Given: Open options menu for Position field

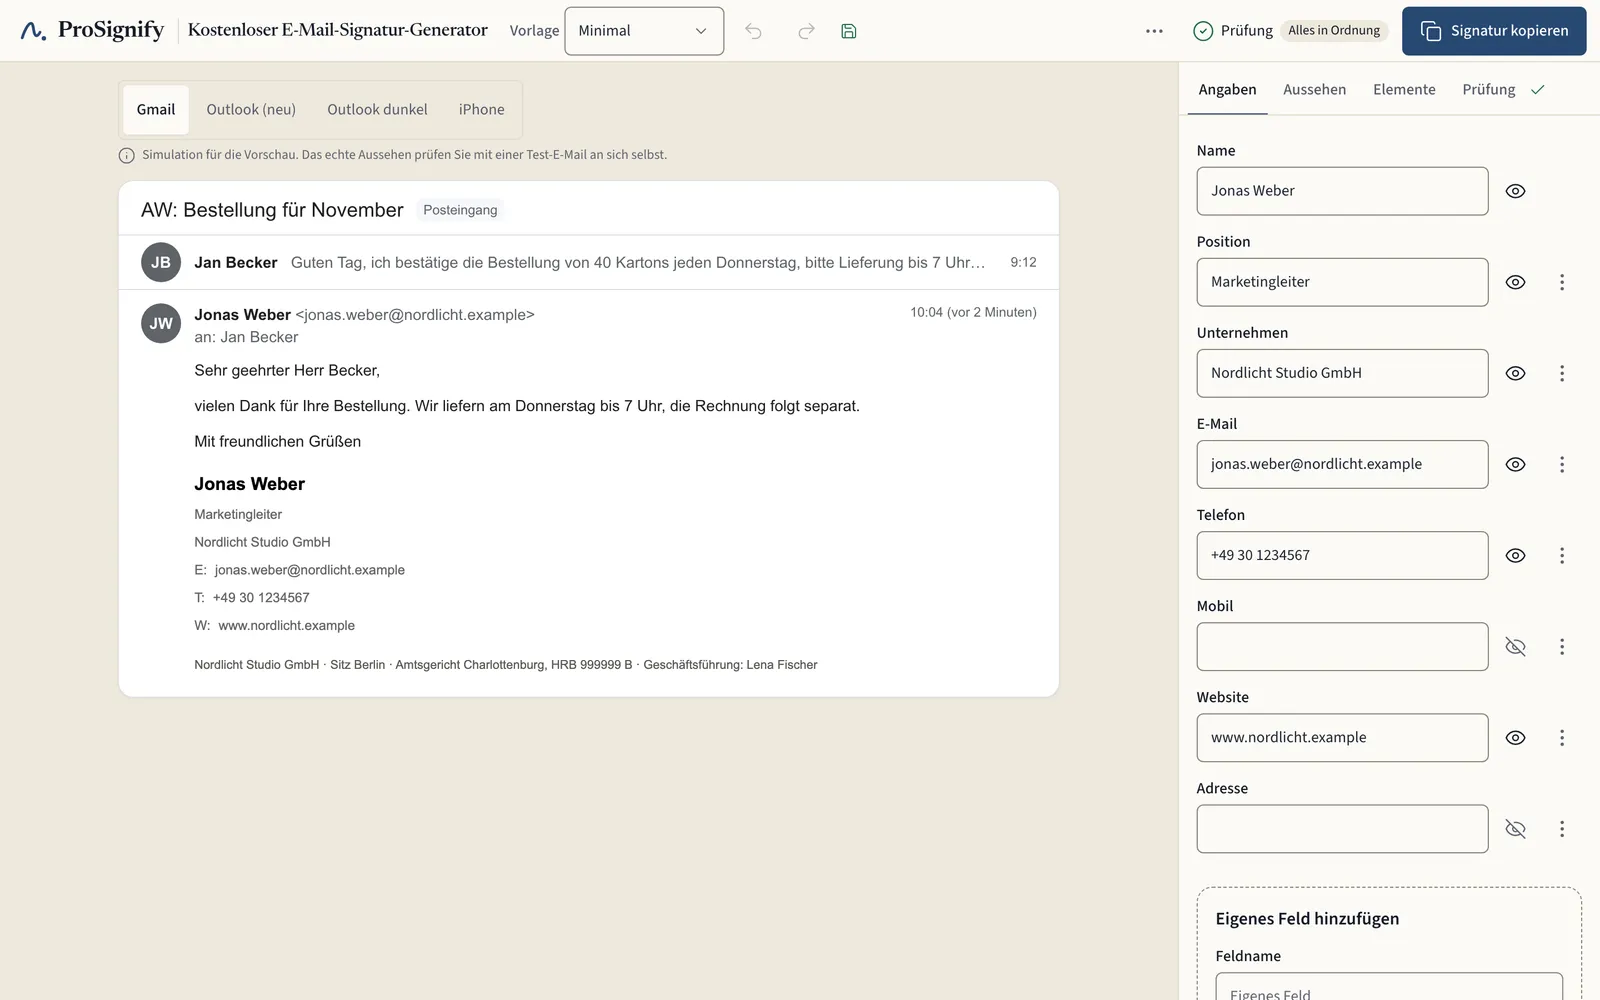Looking at the screenshot, I should pos(1562,282).
